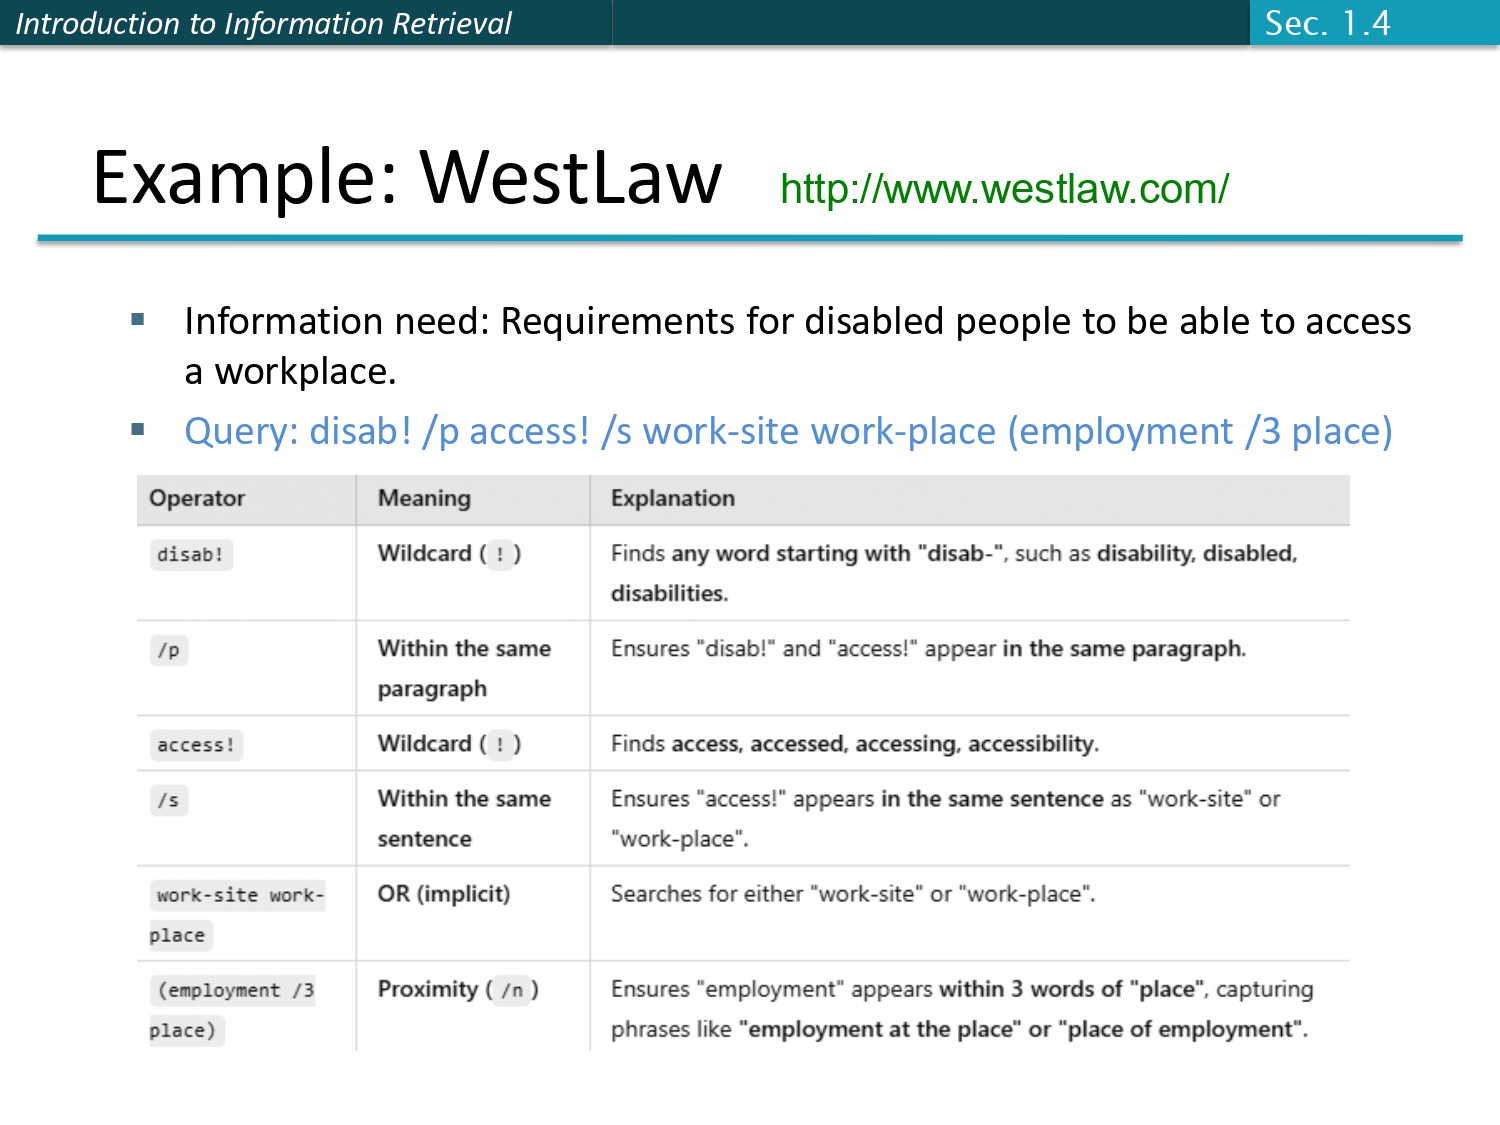Screen dimensions: 1500x1125
Task: Click the second square bullet before Query
Action: click(138, 430)
